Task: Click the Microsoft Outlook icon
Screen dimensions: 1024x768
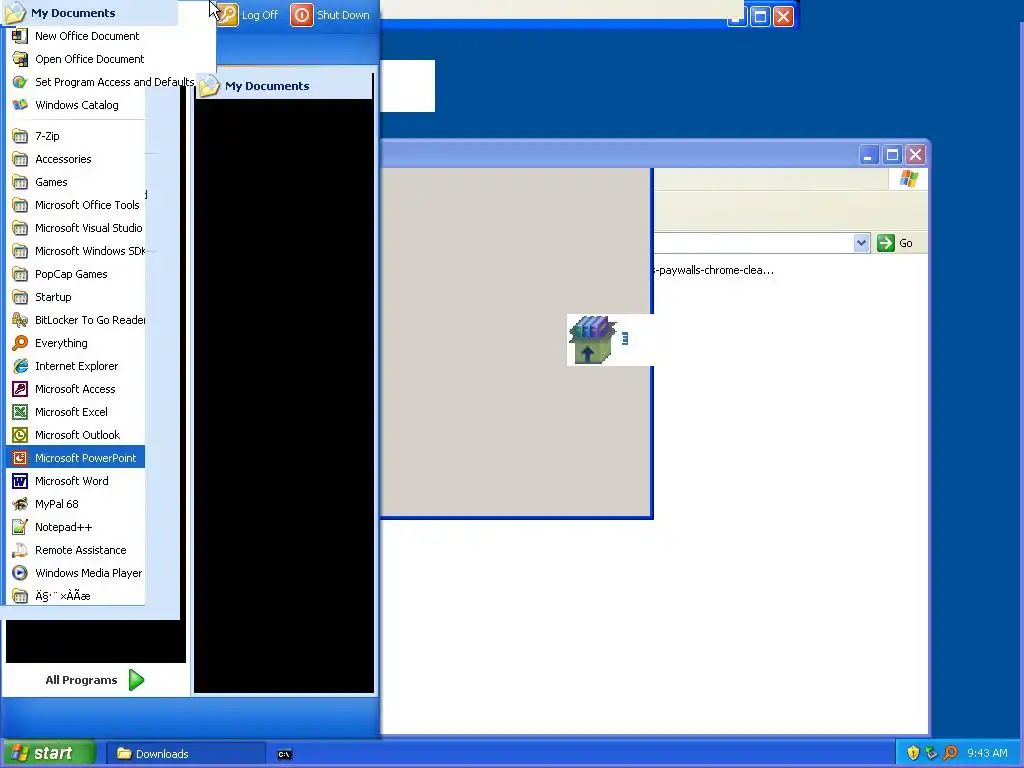Action: click(20, 435)
